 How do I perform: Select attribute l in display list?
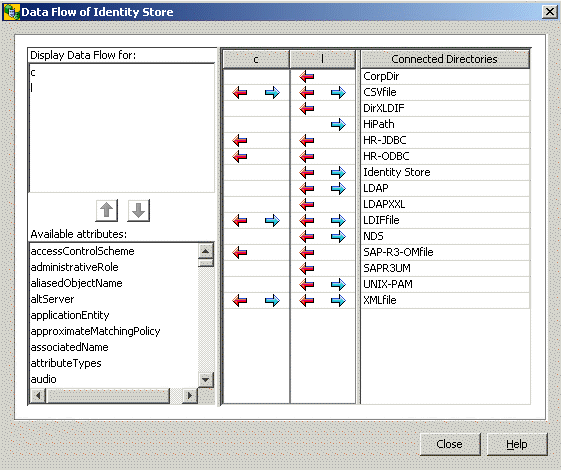[x=32, y=88]
